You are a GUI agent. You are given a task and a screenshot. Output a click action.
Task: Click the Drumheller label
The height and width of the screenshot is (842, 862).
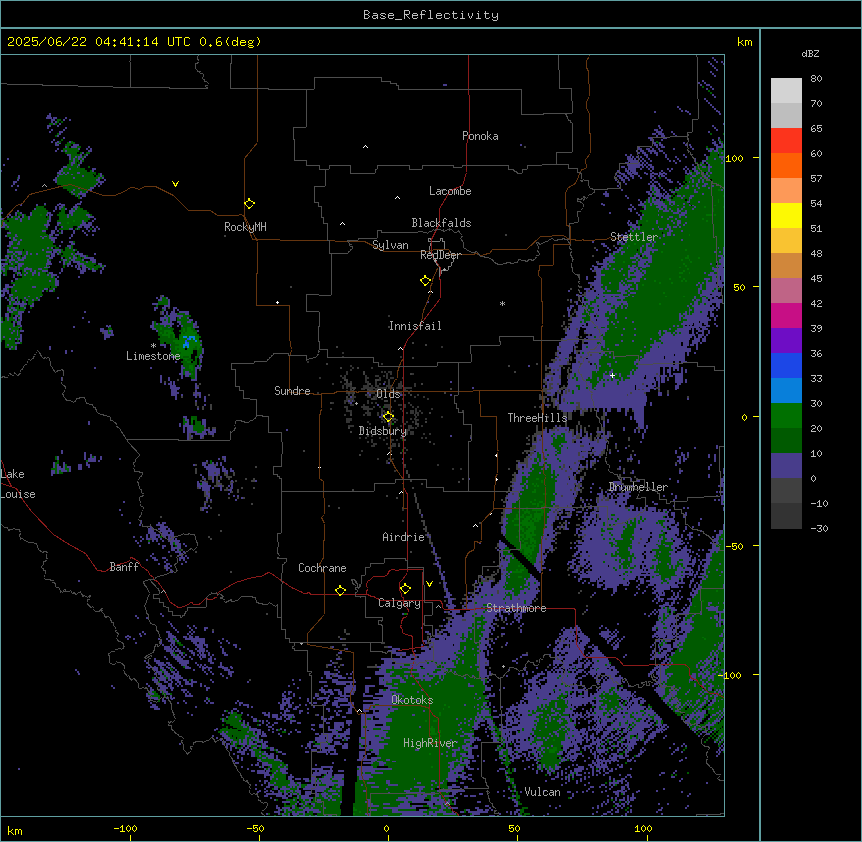point(638,487)
